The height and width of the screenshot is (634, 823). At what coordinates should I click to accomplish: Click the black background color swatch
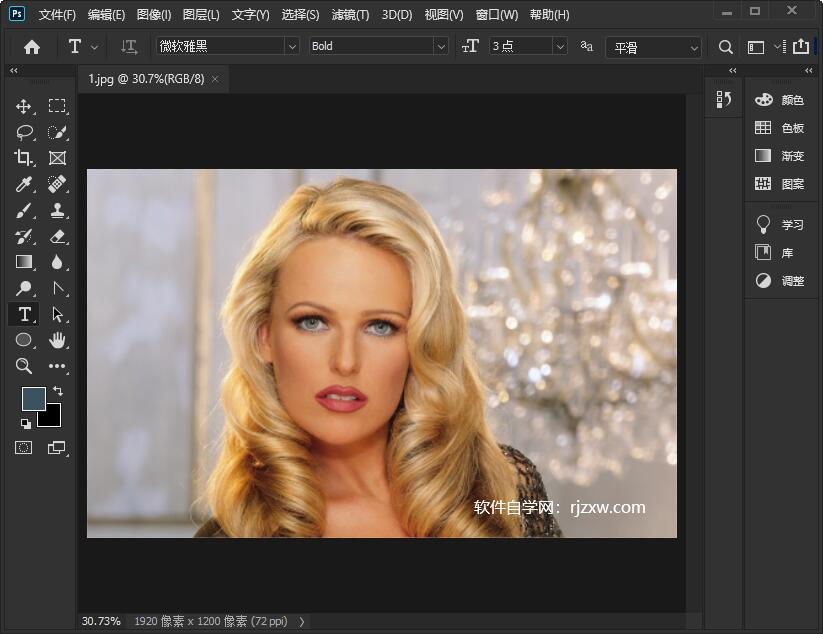[52, 418]
